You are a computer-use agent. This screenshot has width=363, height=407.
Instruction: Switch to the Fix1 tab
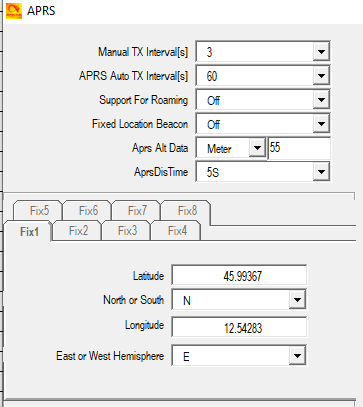(28, 231)
